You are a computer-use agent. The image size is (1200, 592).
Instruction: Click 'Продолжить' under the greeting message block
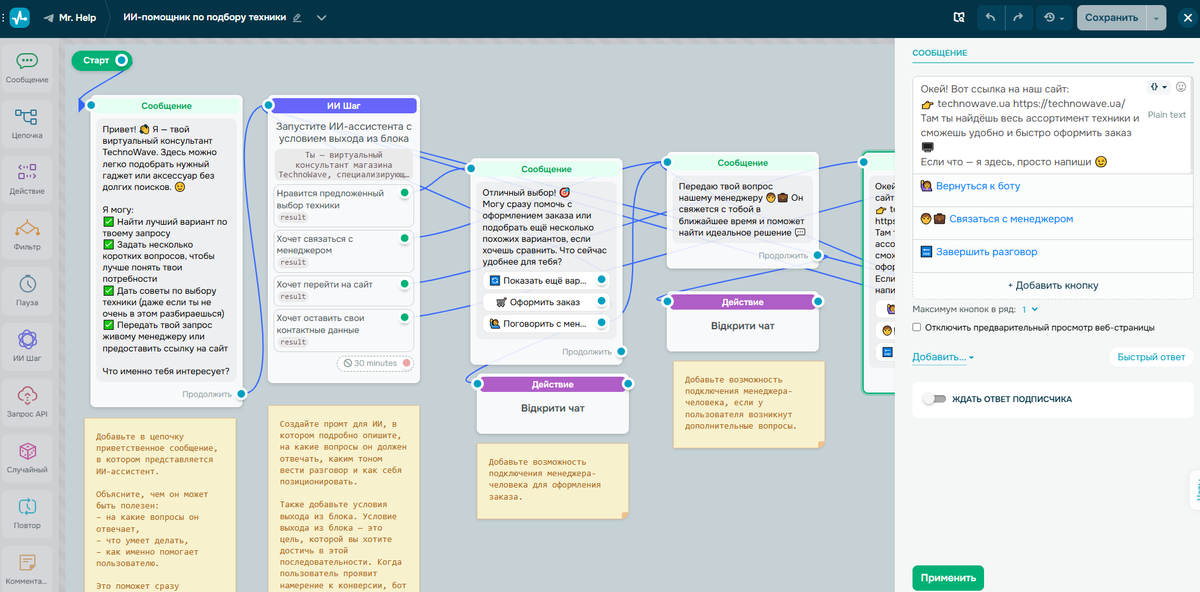(207, 394)
